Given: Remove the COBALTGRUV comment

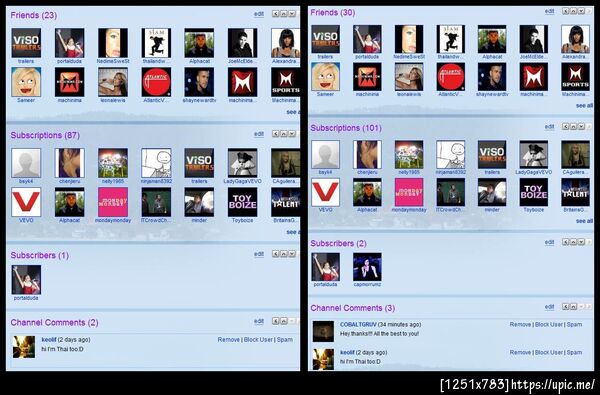Looking at the screenshot, I should (x=520, y=324).
